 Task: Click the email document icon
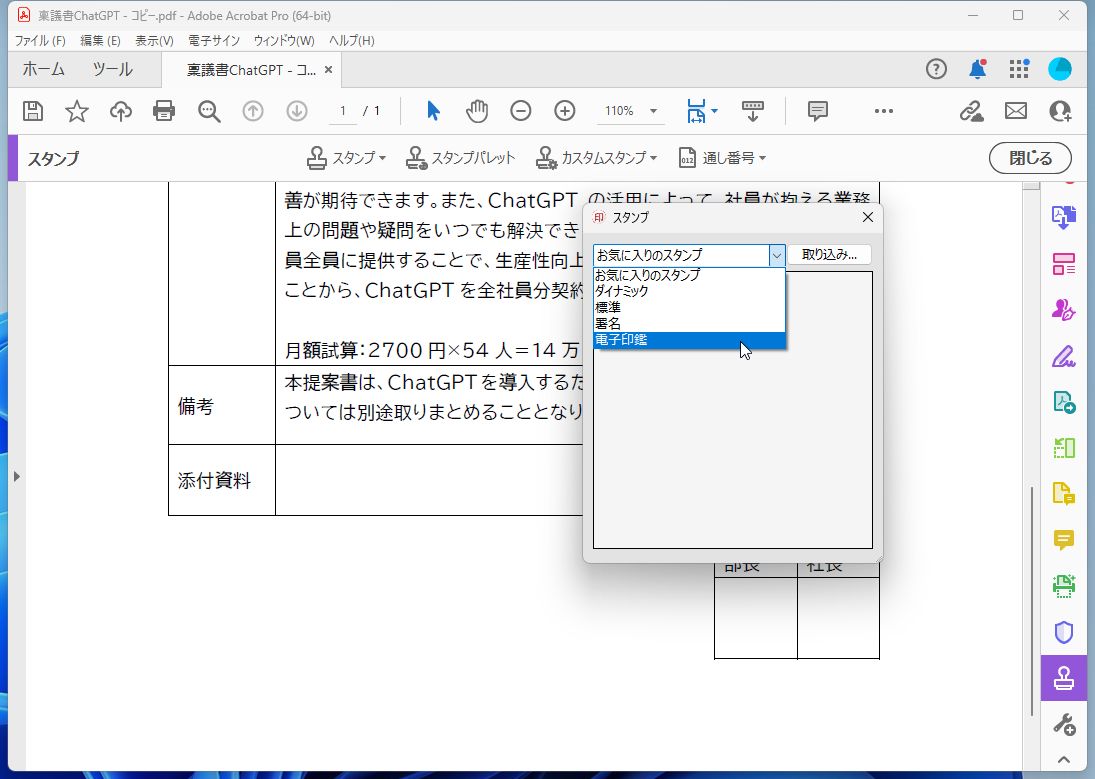click(1016, 111)
